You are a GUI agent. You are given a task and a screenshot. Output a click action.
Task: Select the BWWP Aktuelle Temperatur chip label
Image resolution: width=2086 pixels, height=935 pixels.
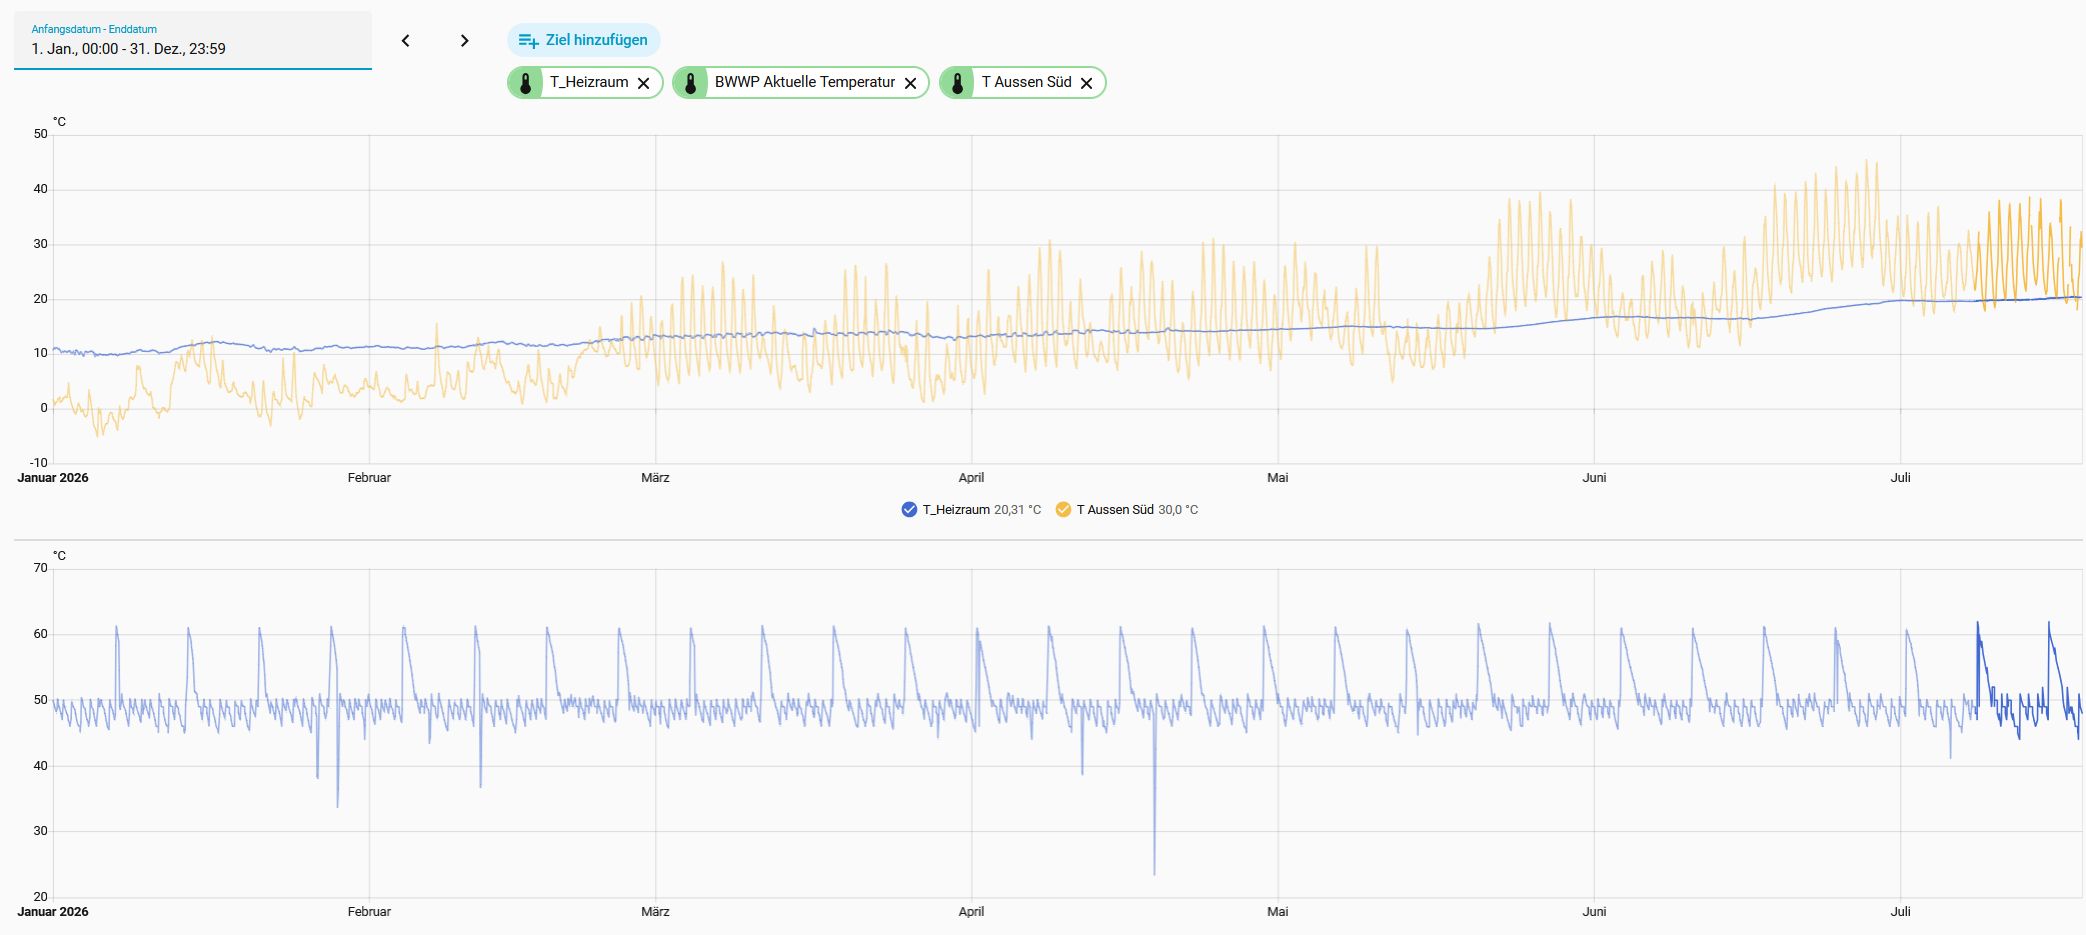pos(805,82)
